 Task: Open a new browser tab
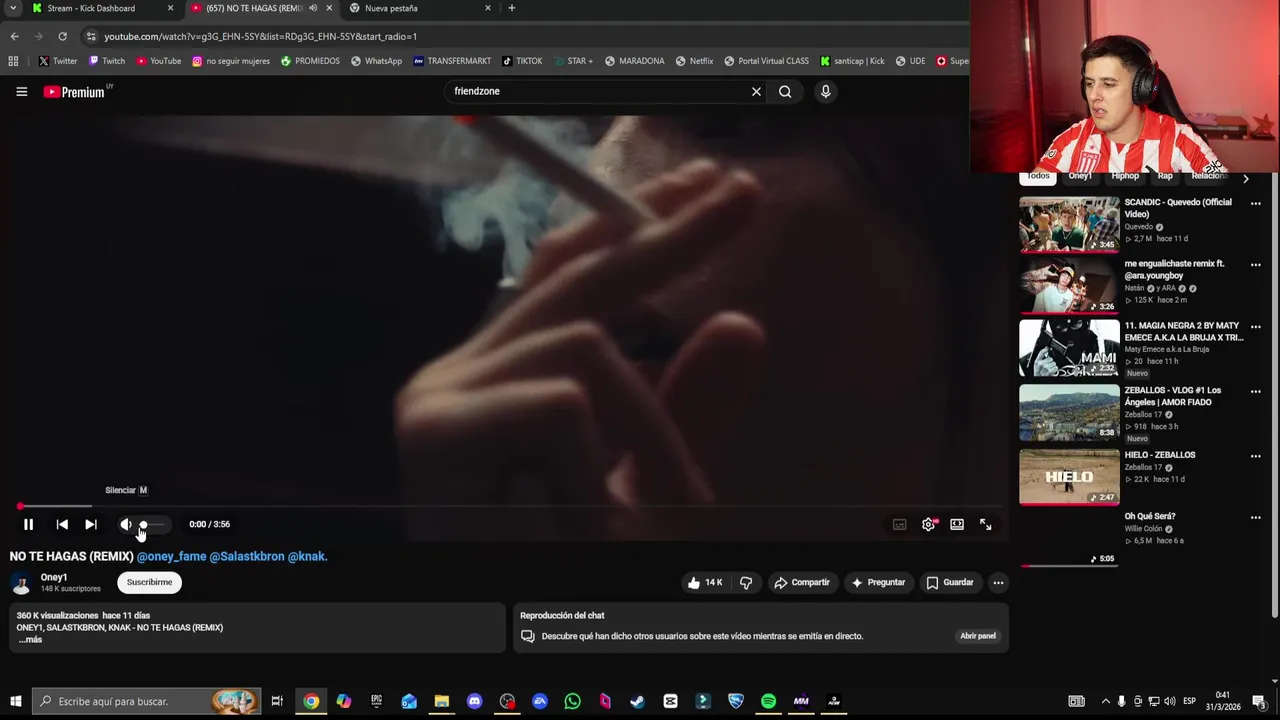coord(512,8)
